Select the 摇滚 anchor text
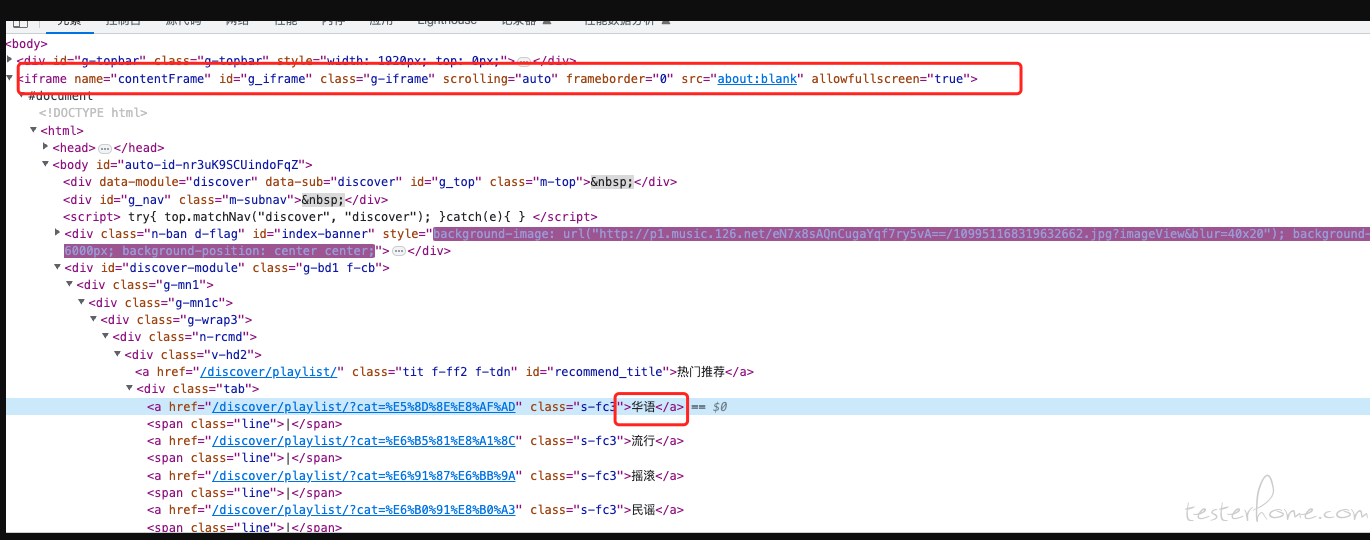 (x=644, y=475)
